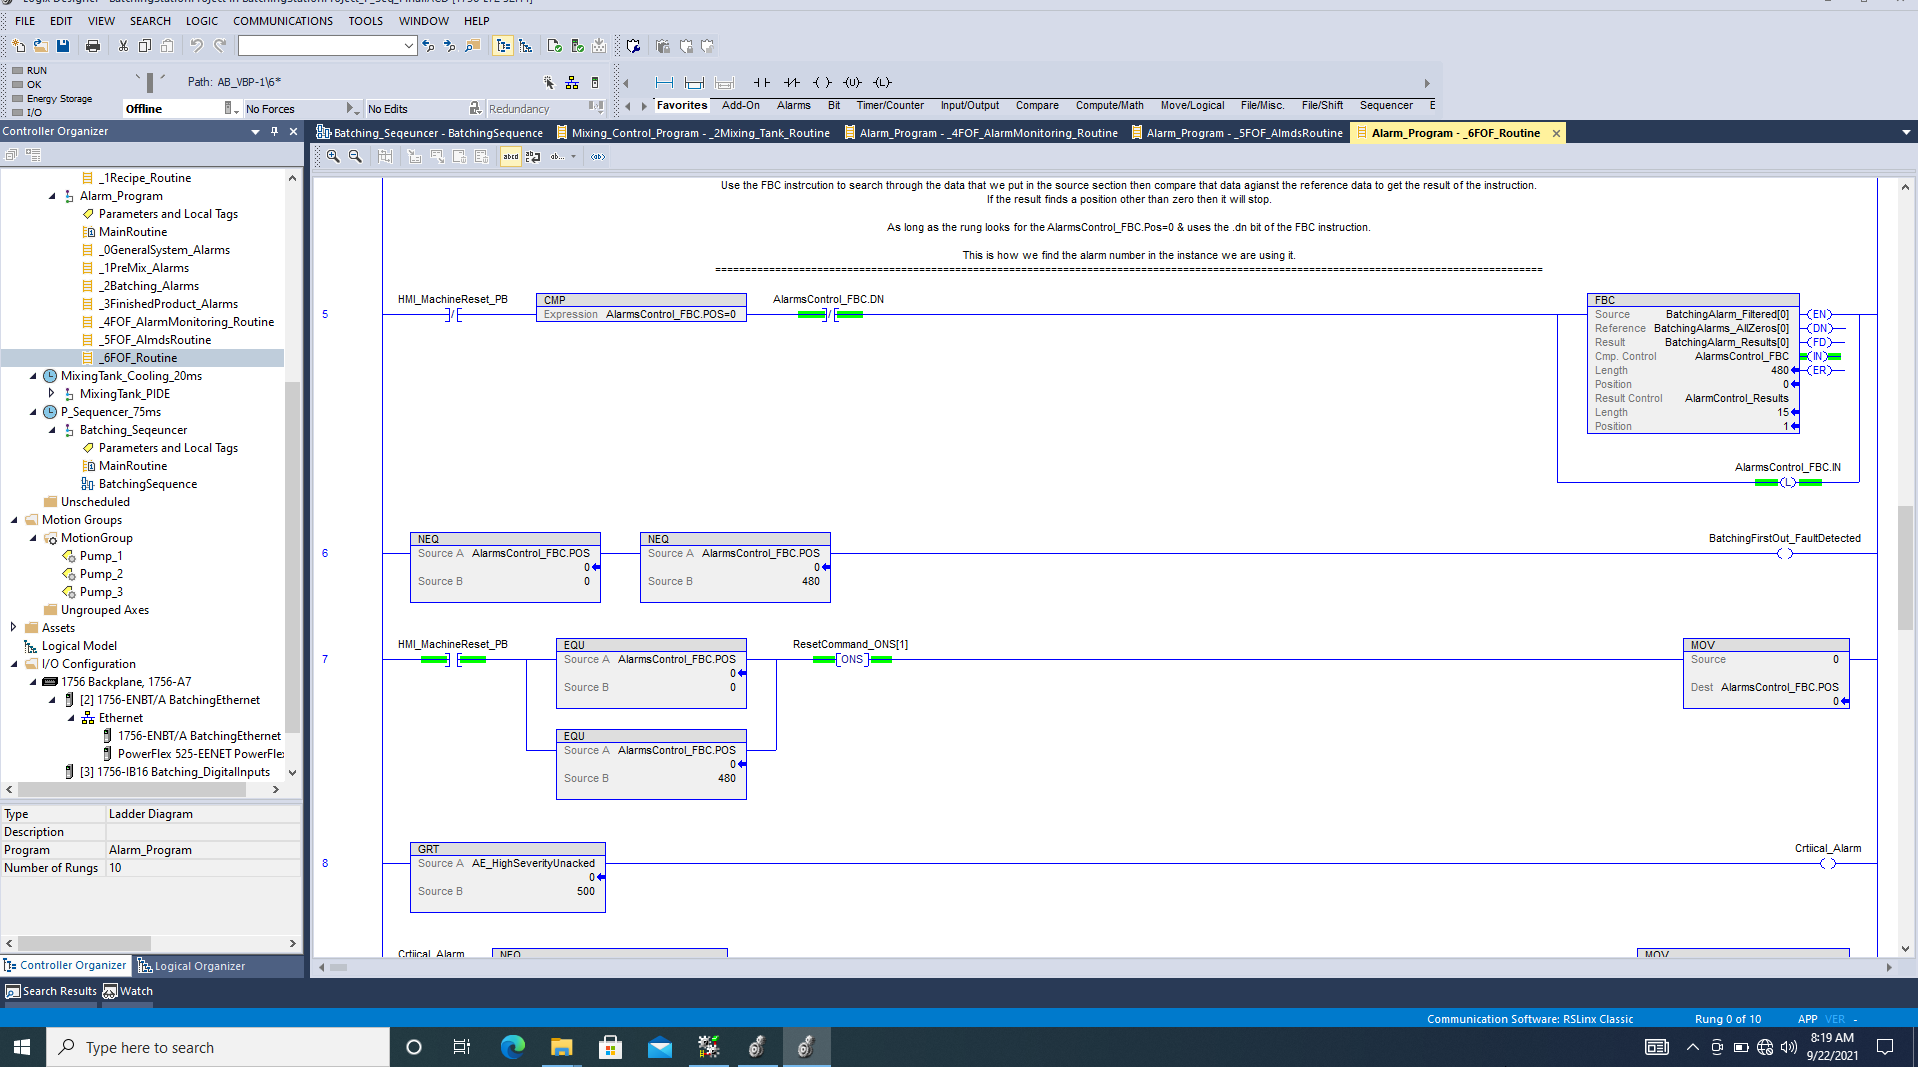Insert a rung using the rung icon
The height and width of the screenshot is (1067, 1918).
tap(664, 83)
